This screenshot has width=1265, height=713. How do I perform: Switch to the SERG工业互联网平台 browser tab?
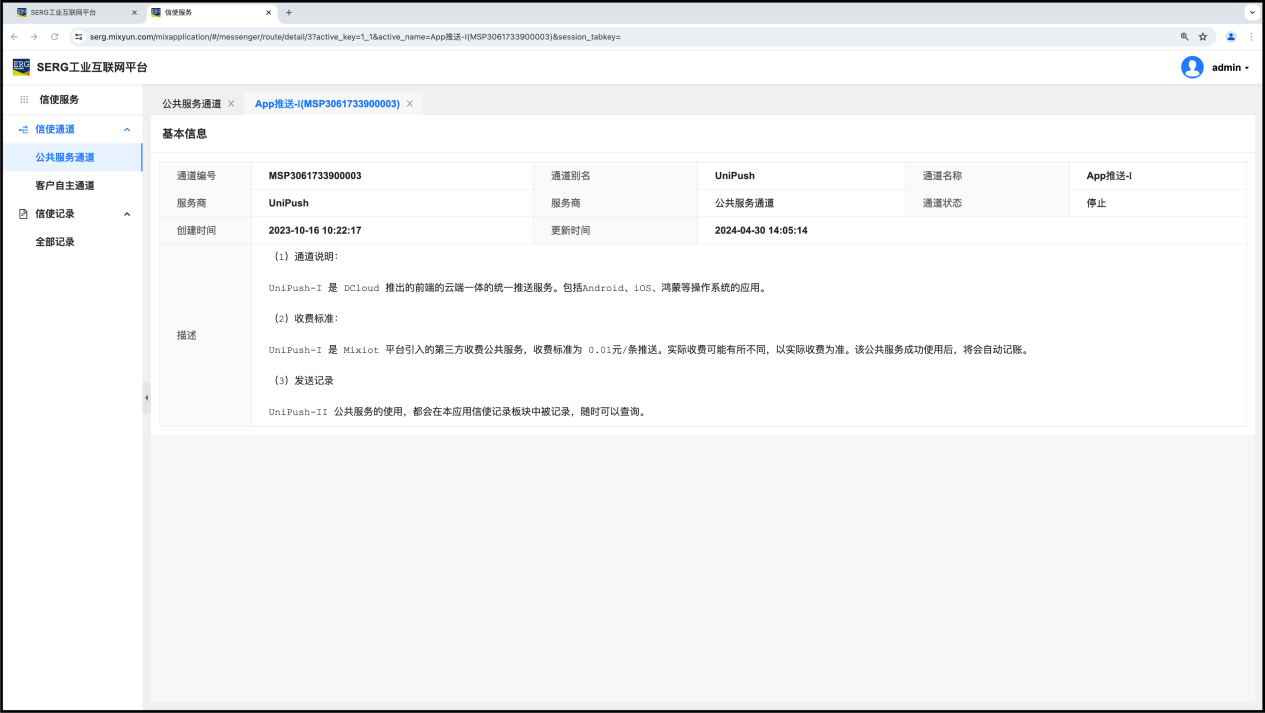70,12
